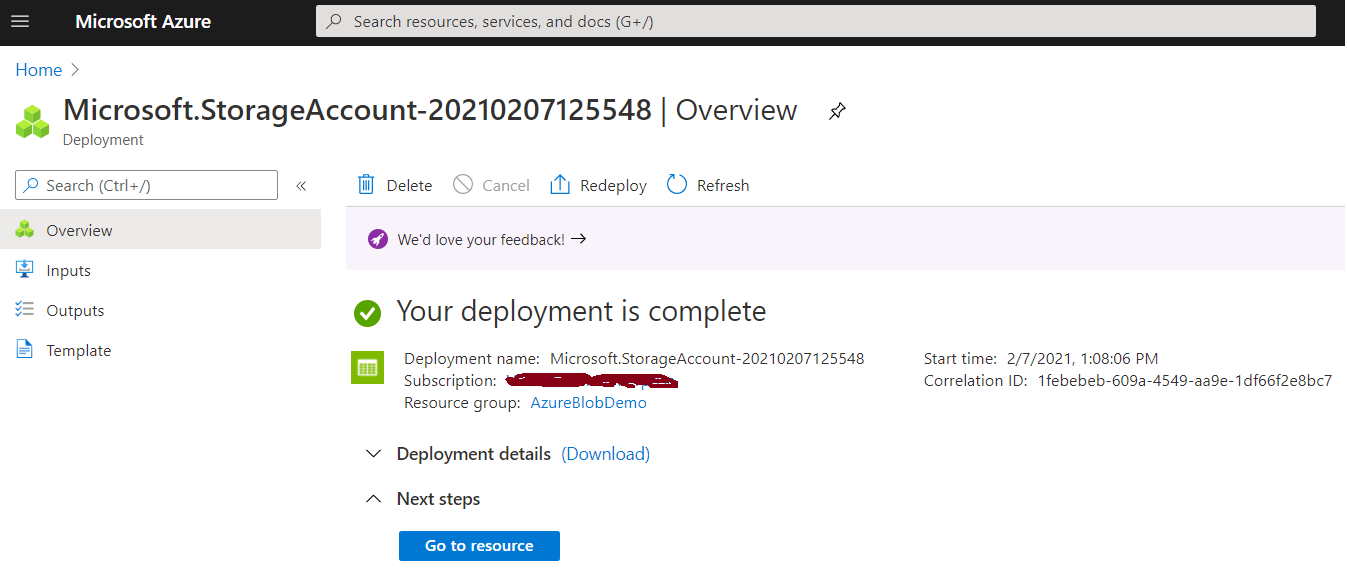The image size is (1347, 571).
Task: Click the green storage table icon
Action: 368,367
